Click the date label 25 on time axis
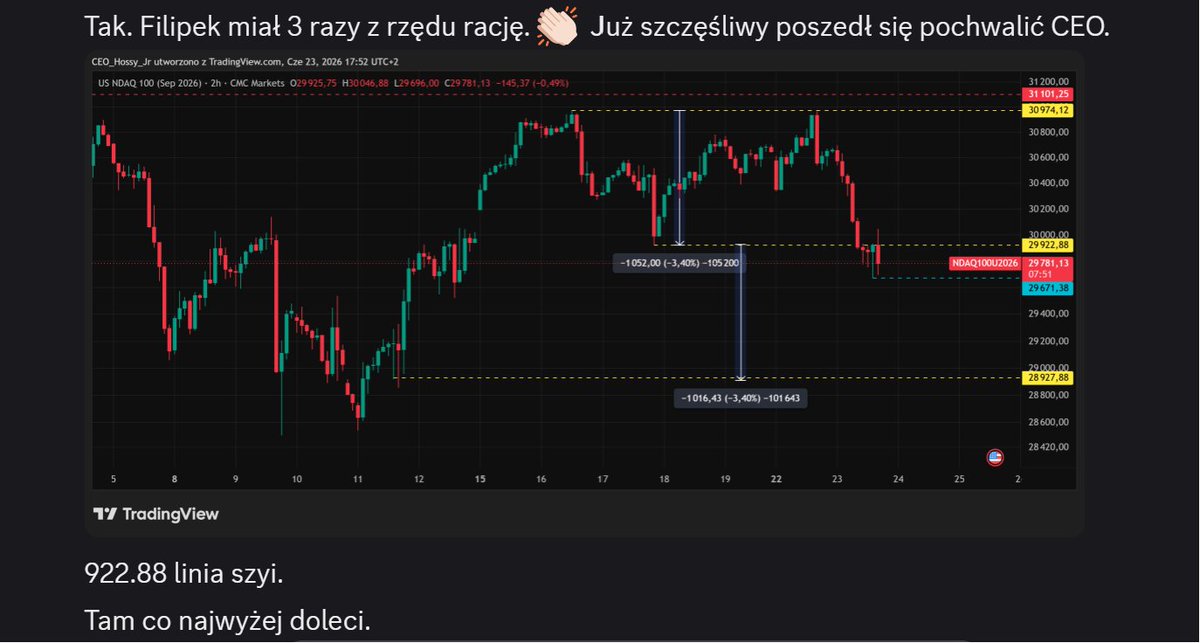This screenshot has height=643, width=1200. pos(959,479)
